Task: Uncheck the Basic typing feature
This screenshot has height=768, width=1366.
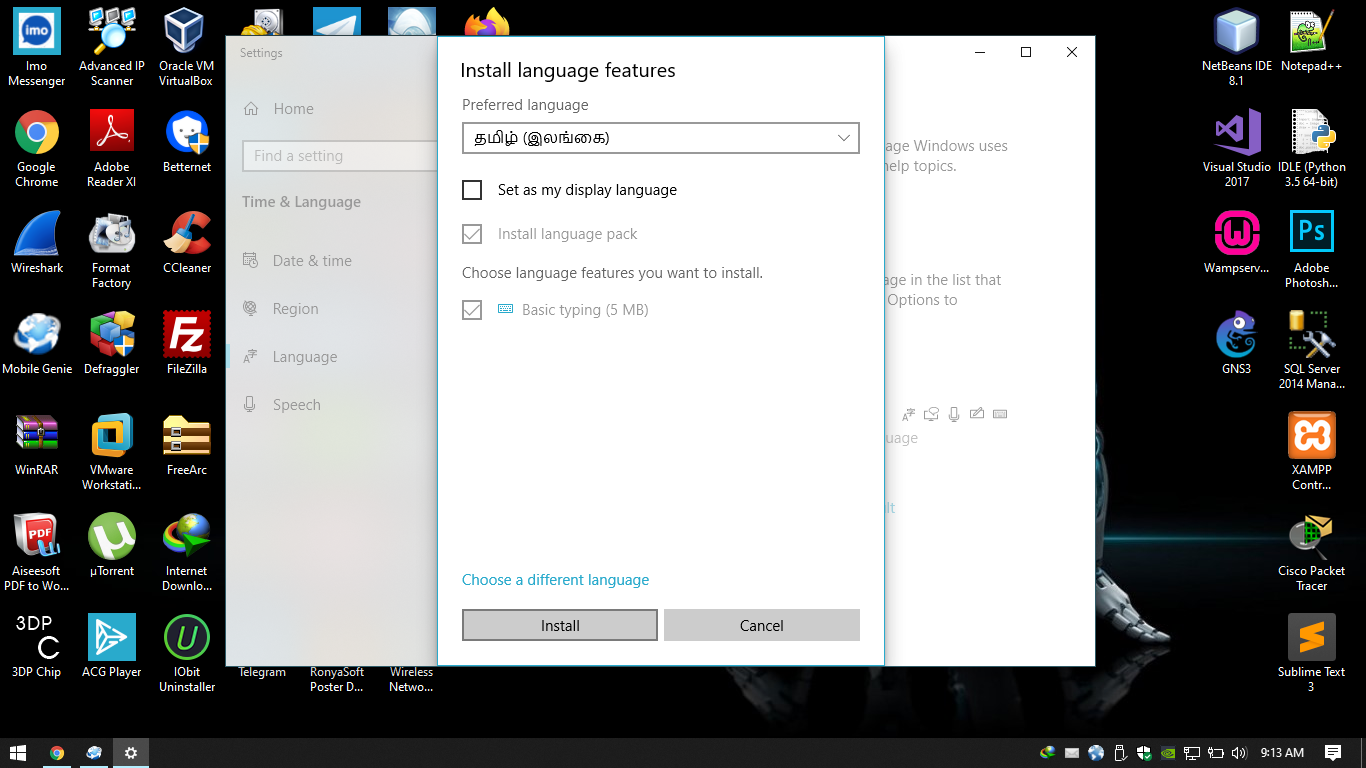Action: point(471,310)
